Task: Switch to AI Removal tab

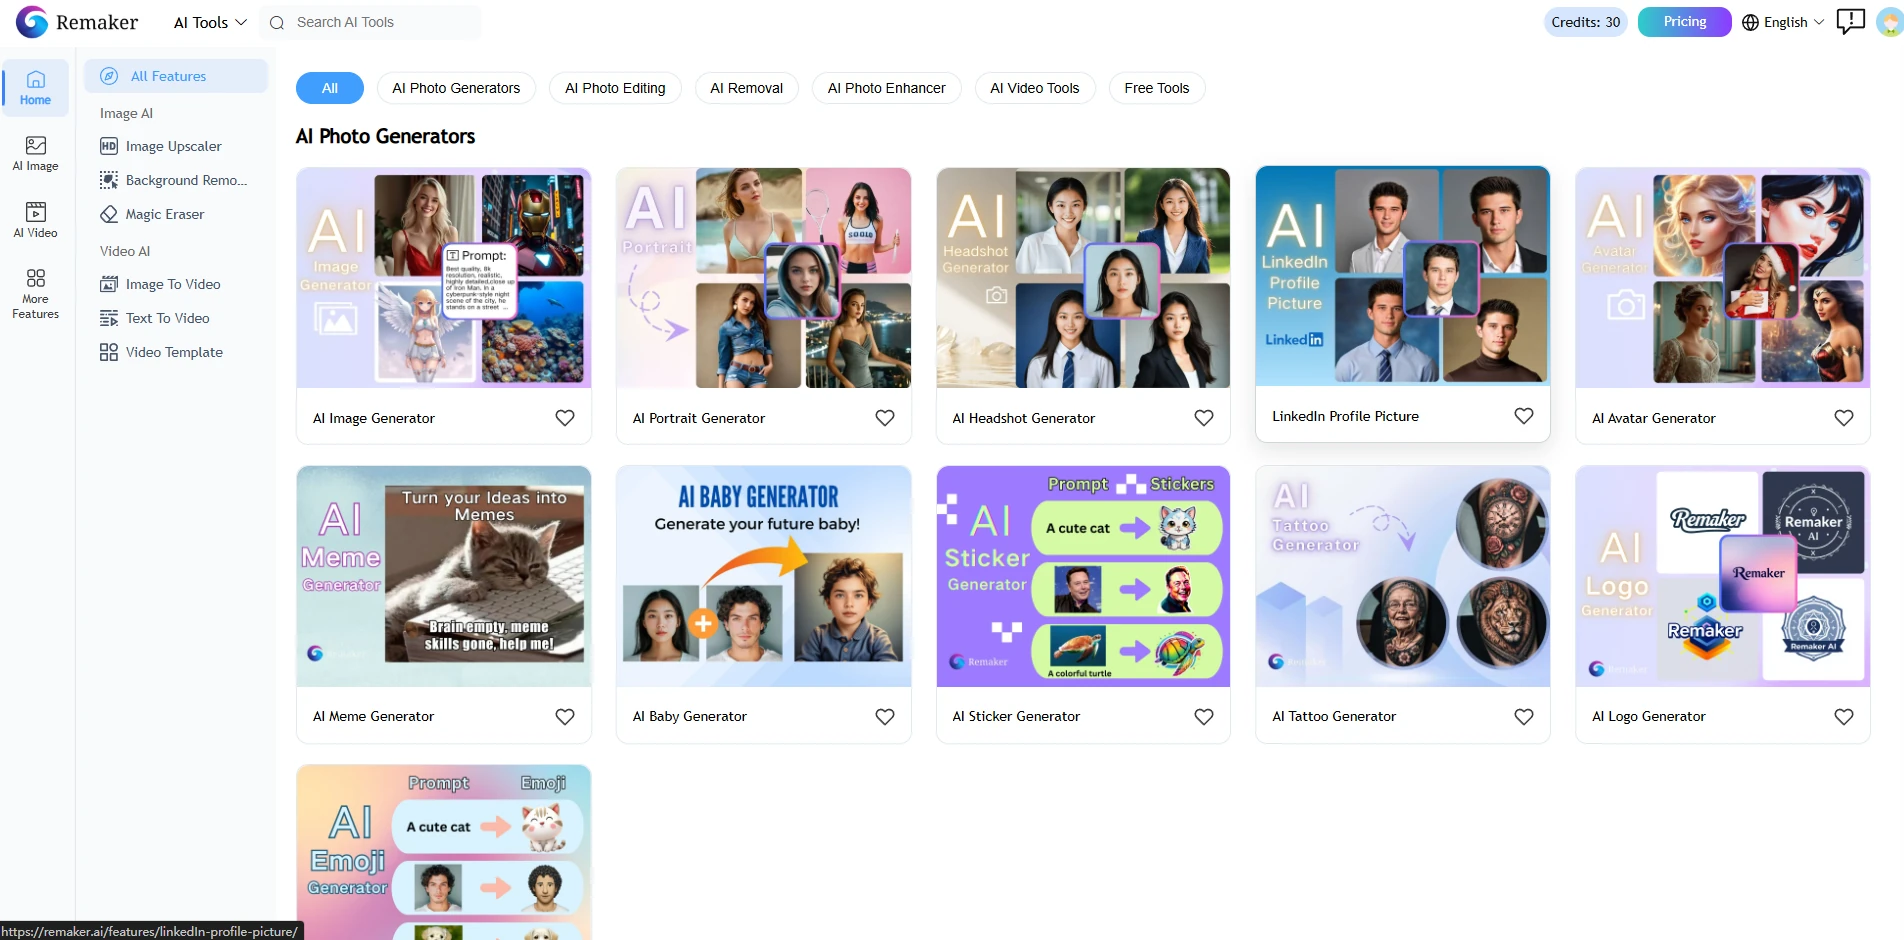Action: point(747,88)
